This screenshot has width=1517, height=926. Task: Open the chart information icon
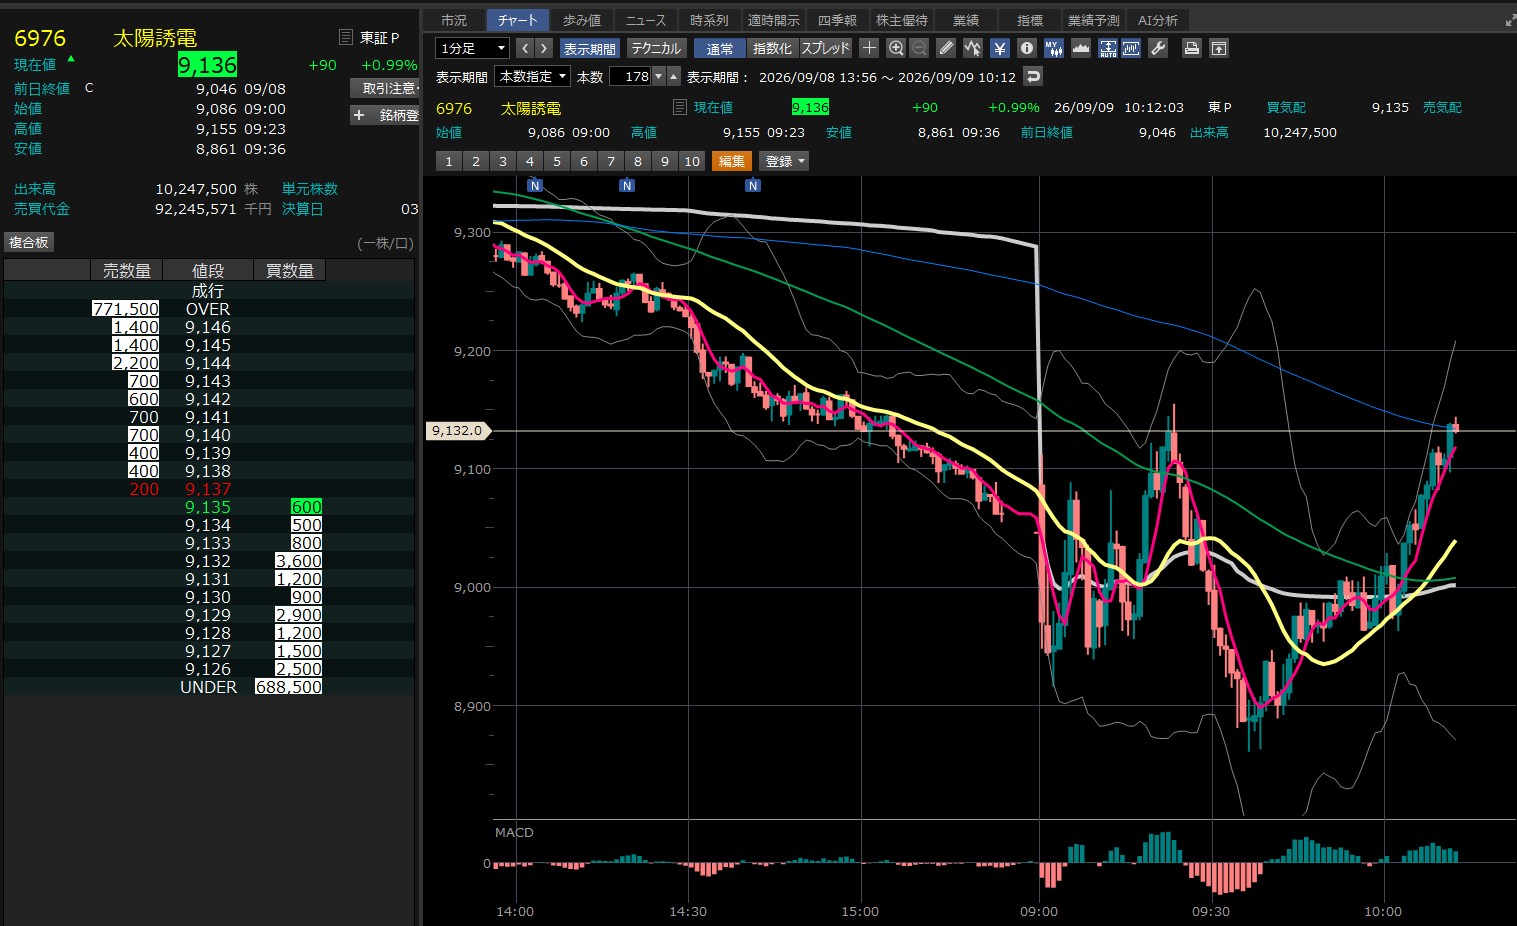tap(1027, 48)
